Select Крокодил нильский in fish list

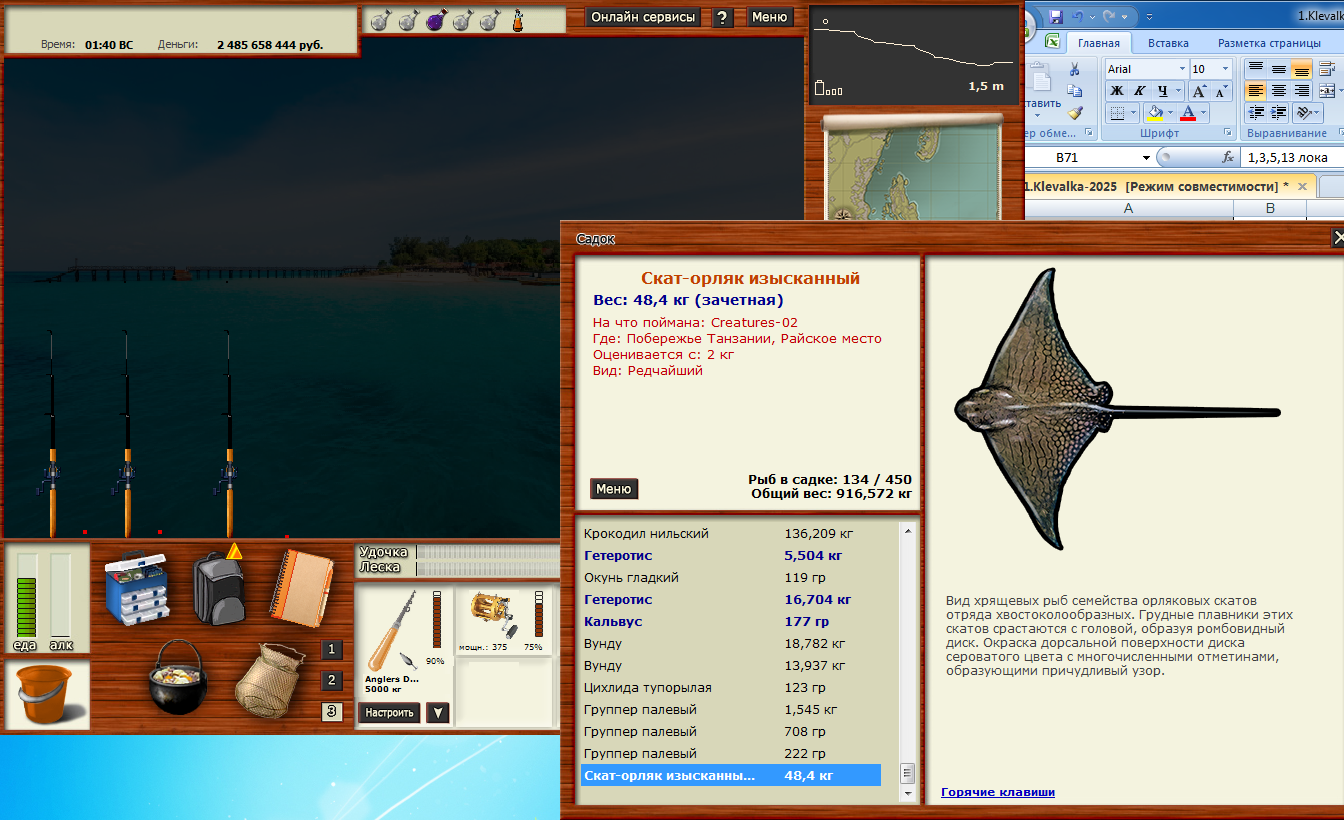coord(646,534)
